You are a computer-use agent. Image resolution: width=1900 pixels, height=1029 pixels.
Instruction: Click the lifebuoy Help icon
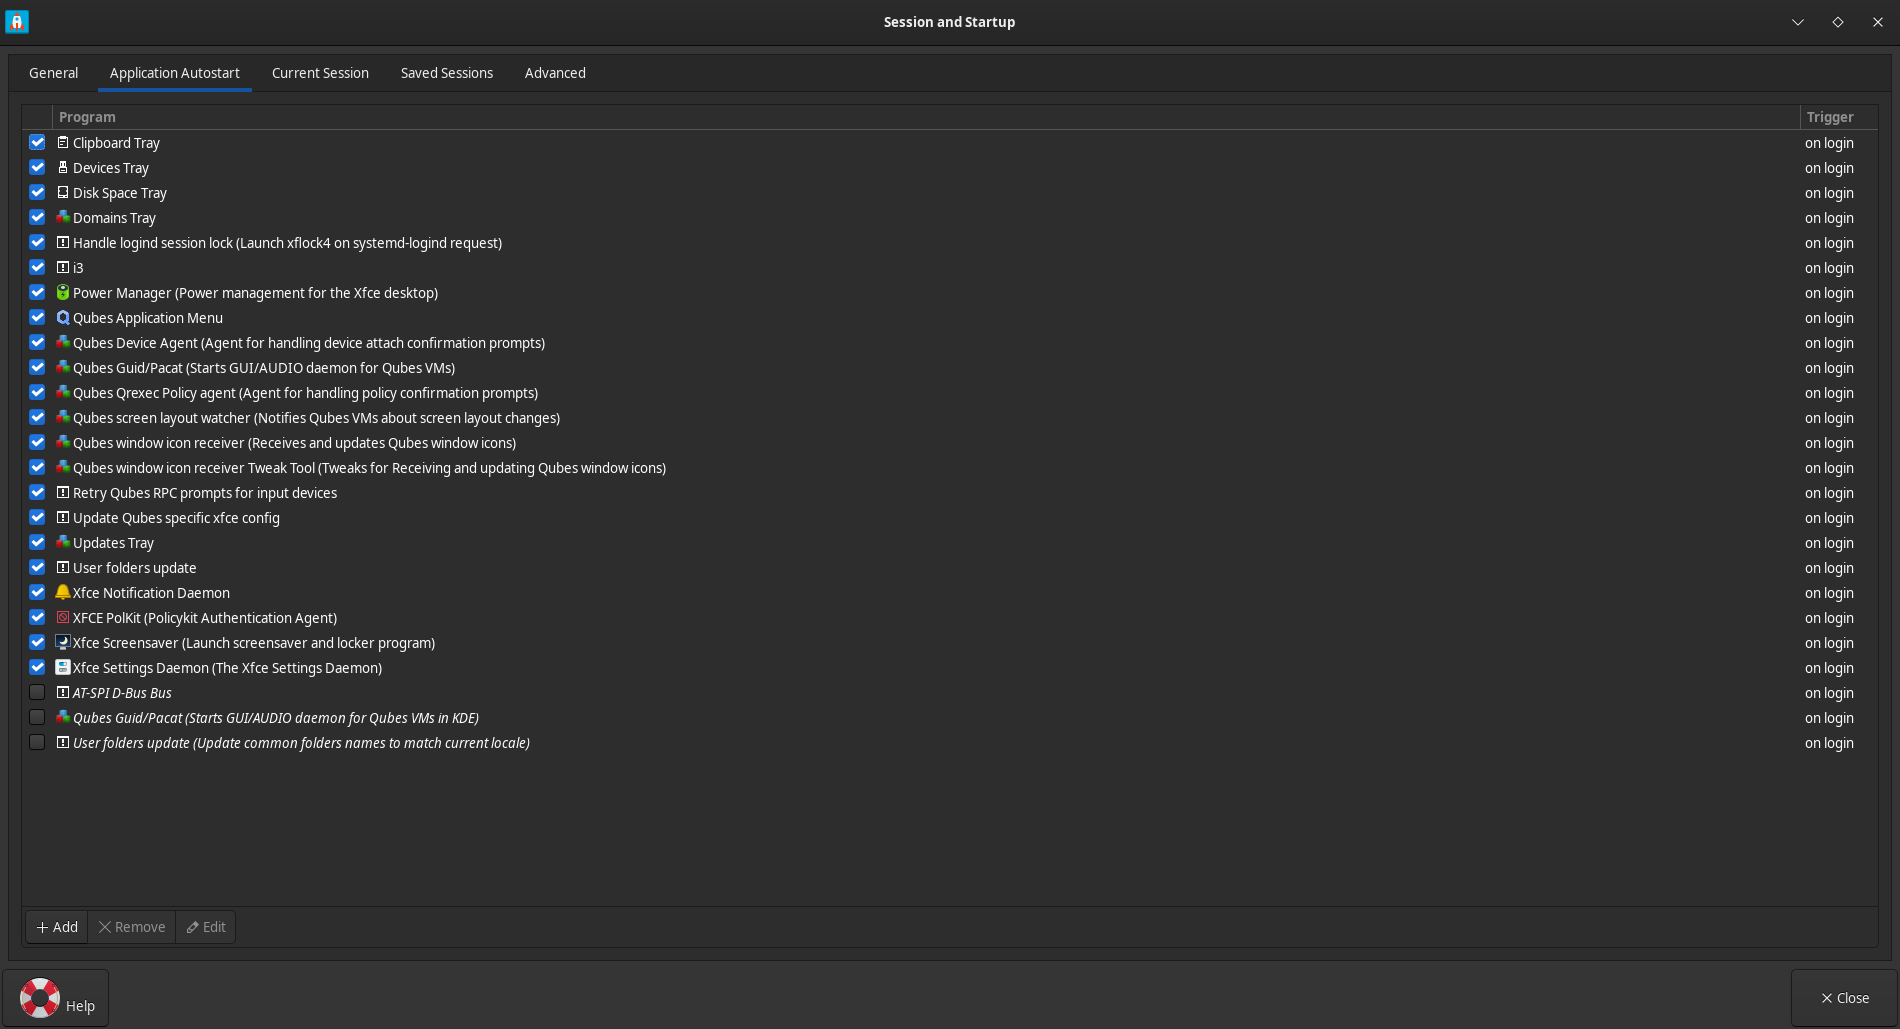coord(40,997)
